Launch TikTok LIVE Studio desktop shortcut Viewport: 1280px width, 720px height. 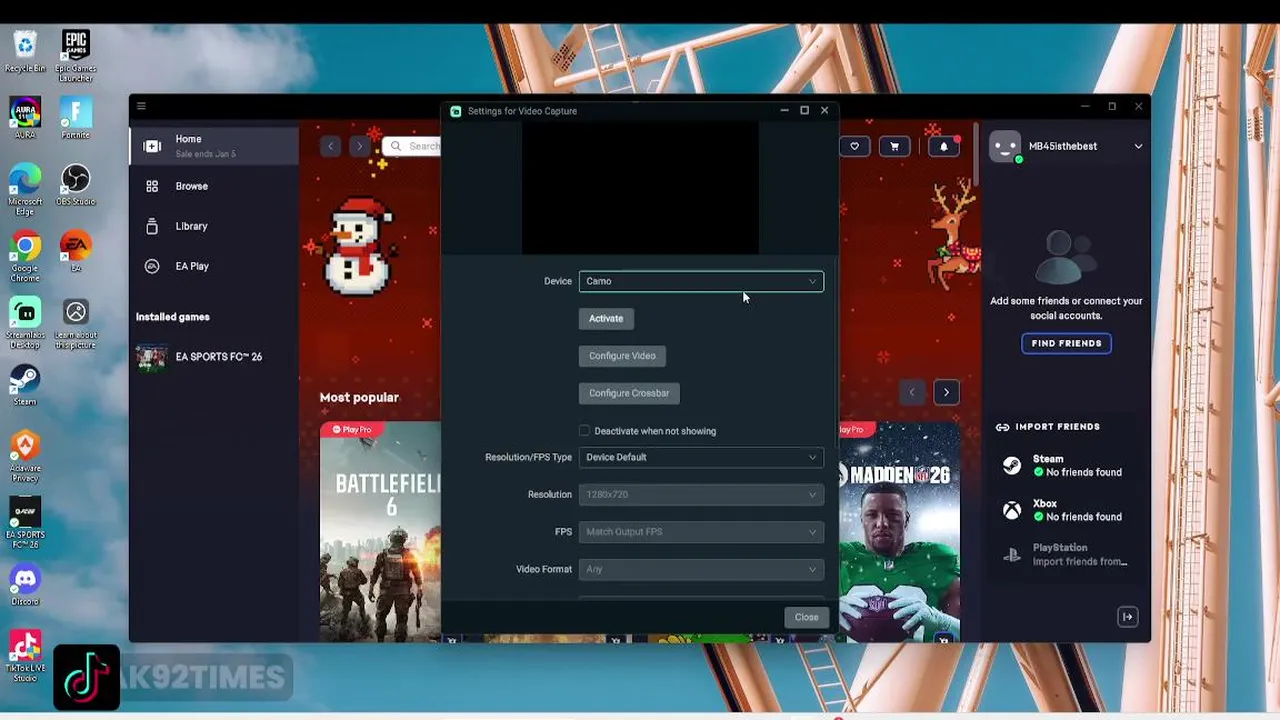(25, 657)
